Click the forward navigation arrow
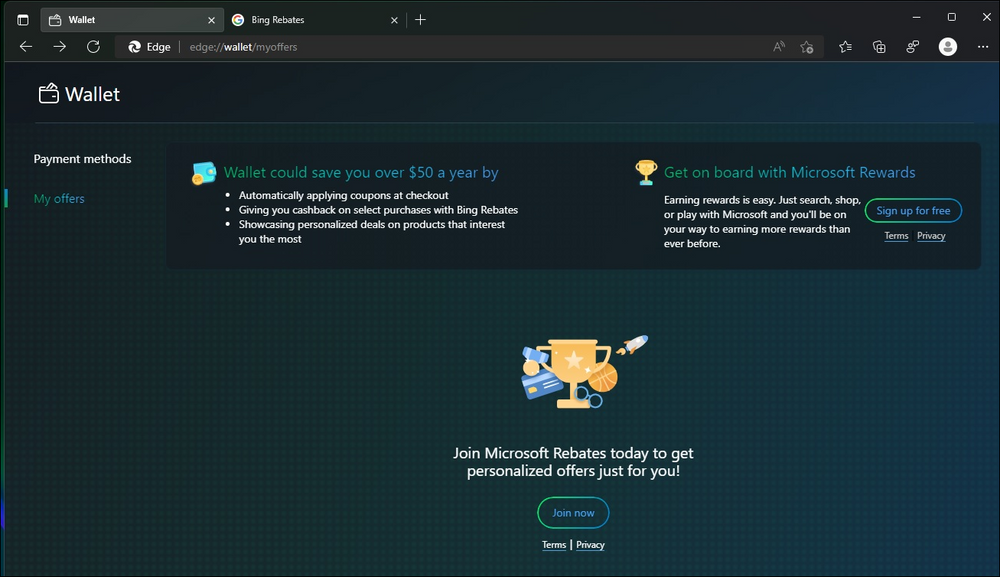The width and height of the screenshot is (1000, 577). (x=59, y=46)
